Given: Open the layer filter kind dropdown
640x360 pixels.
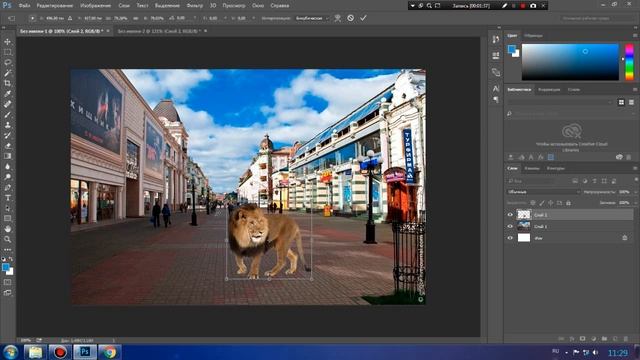Looking at the screenshot, I should point(531,180).
